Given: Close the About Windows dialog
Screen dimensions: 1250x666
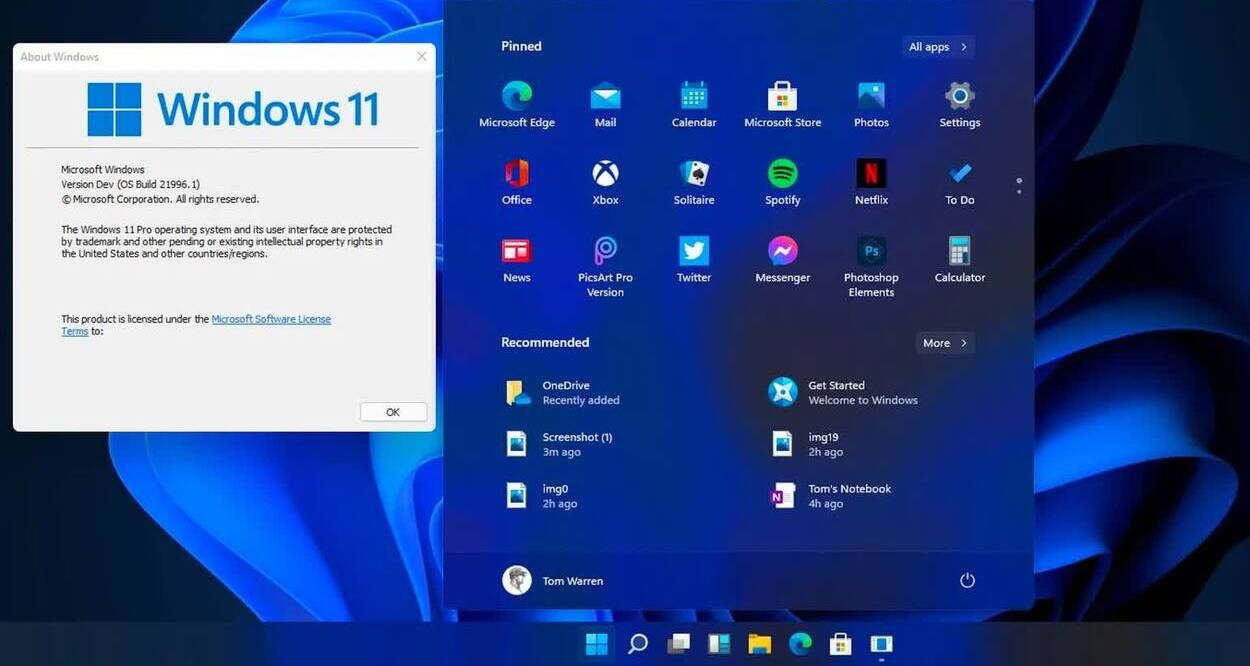Looking at the screenshot, I should tap(421, 57).
